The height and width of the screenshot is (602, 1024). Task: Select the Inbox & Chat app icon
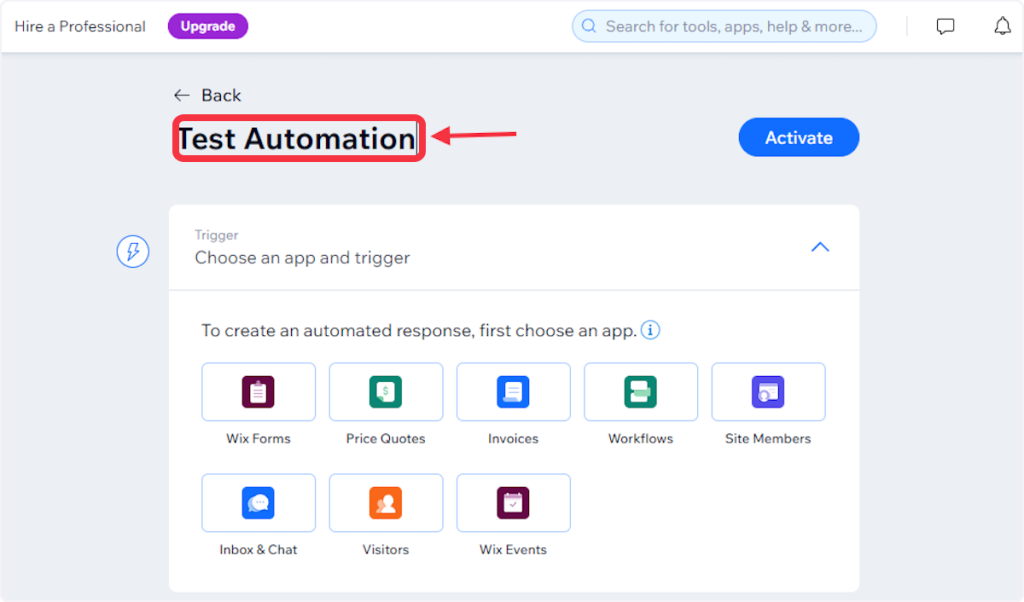point(258,503)
